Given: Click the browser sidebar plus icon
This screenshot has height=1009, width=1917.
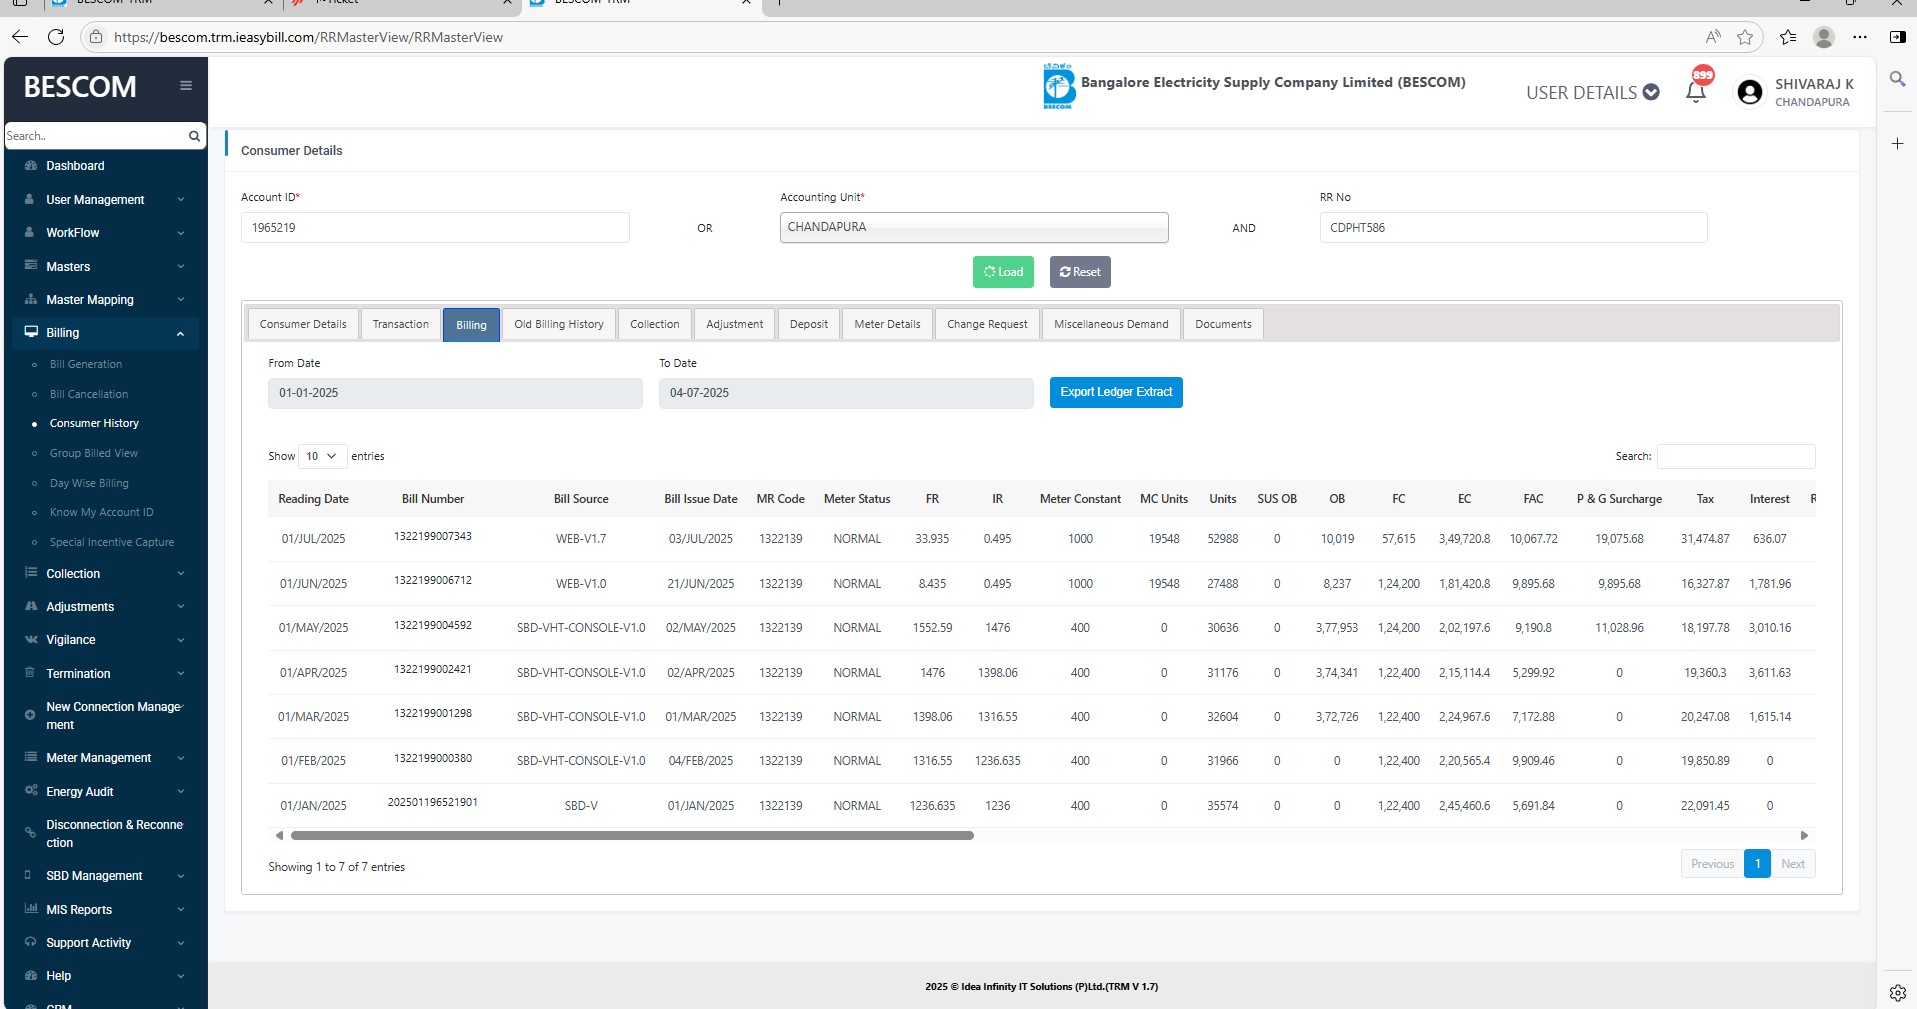Looking at the screenshot, I should (x=1897, y=144).
